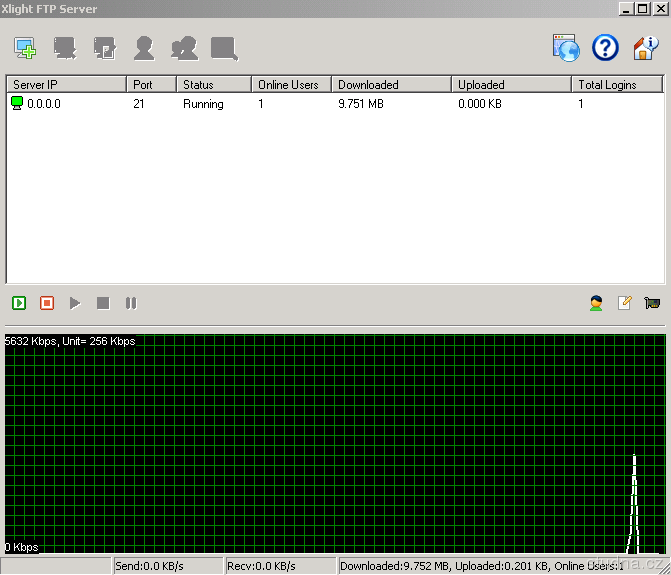Screen dimensions: 671x575
Task: Click the network card icon
Action: pos(652,303)
